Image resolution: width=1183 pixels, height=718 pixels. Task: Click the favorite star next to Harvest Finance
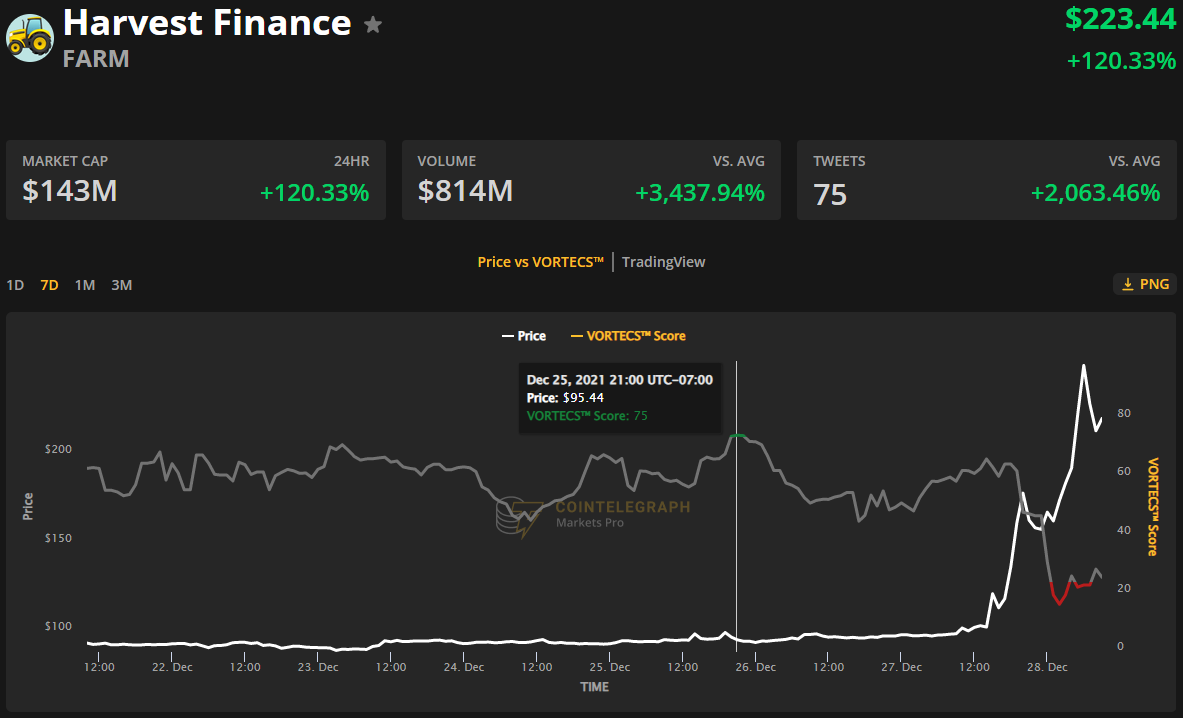click(x=373, y=25)
